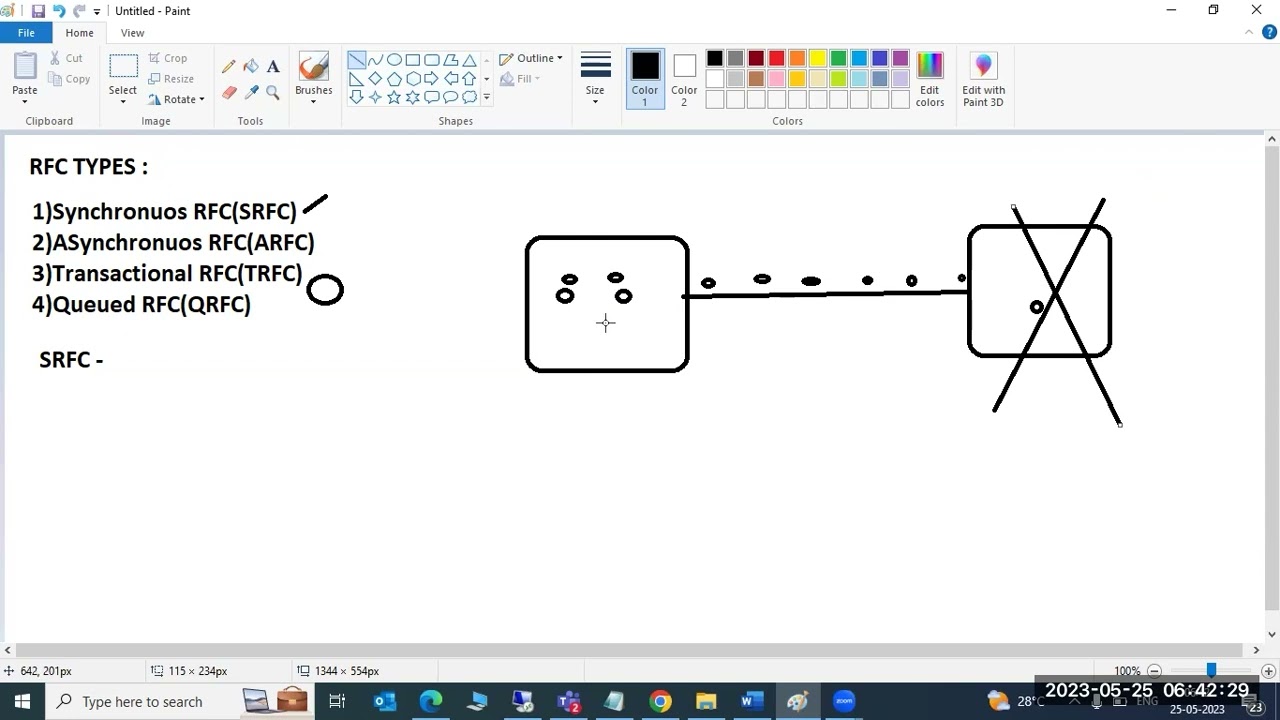Open the Rotate dropdown
1280x720 pixels.
pyautogui.click(x=176, y=100)
